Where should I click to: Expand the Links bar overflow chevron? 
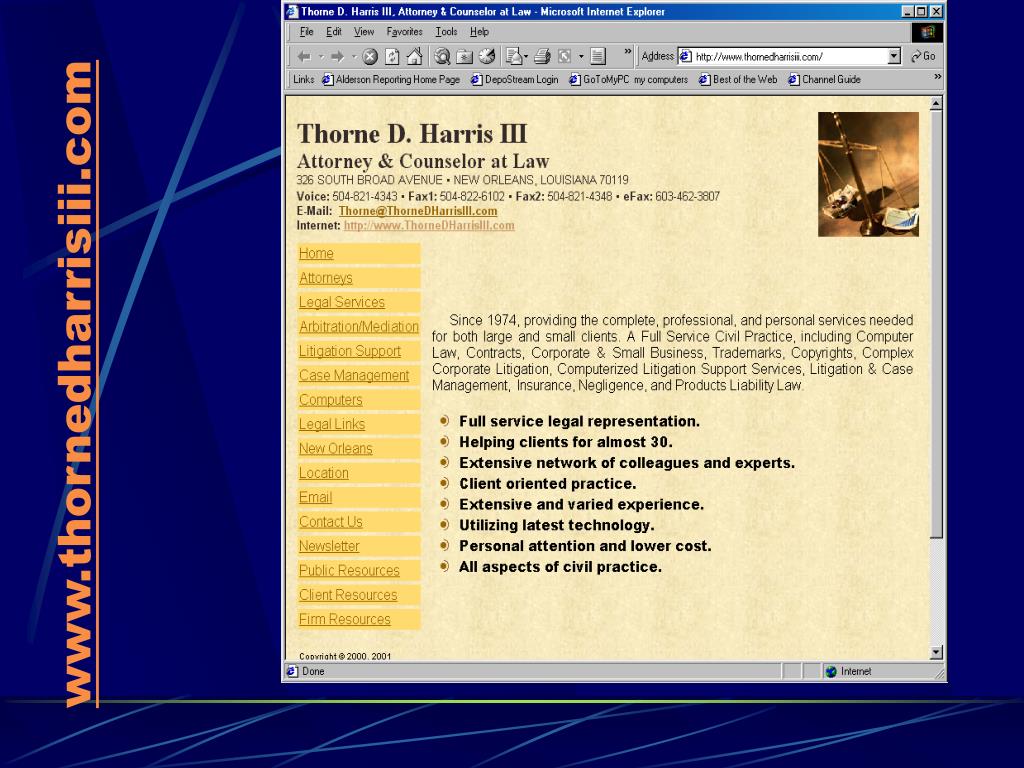[x=938, y=76]
